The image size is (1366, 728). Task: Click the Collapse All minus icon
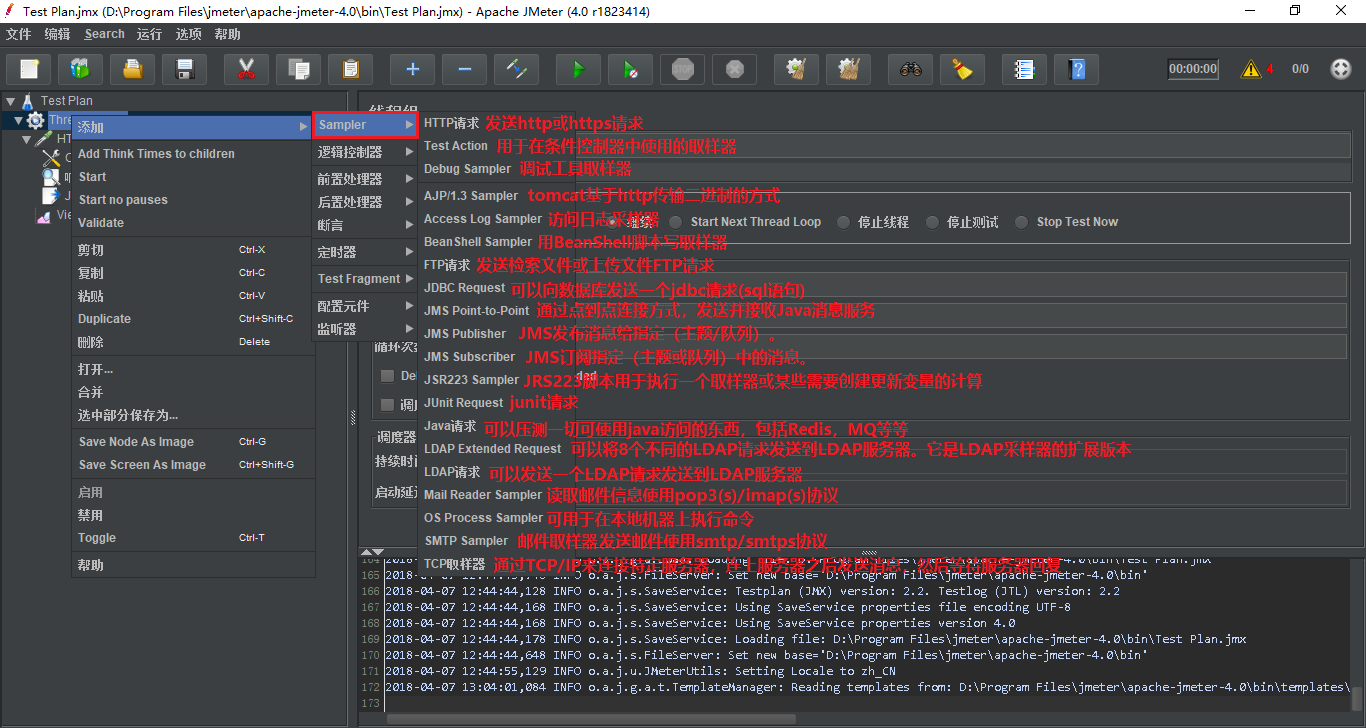pyautogui.click(x=464, y=69)
